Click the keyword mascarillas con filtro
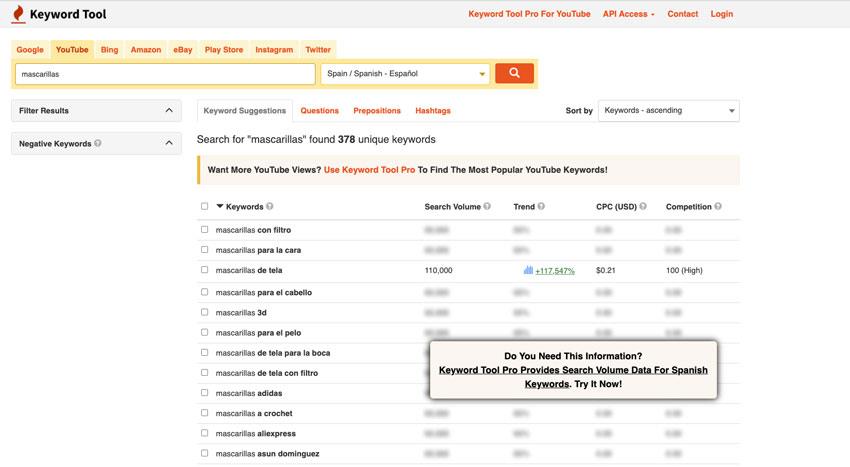850x467 pixels. pyautogui.click(x=253, y=230)
